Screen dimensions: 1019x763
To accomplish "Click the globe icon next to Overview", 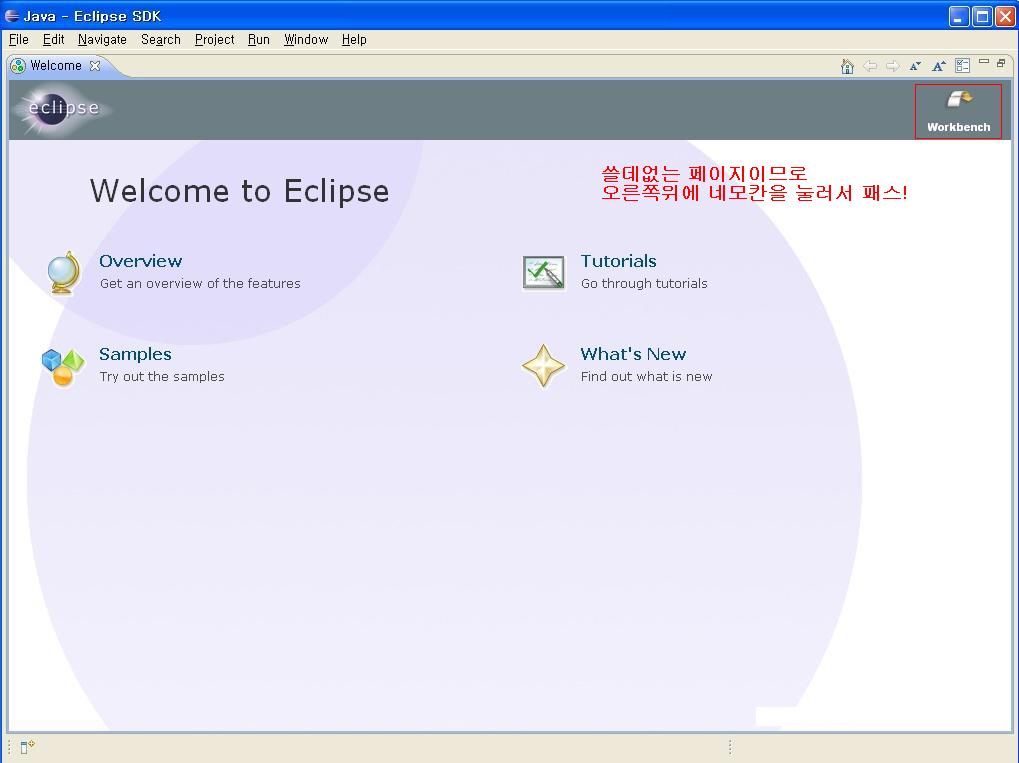I will (x=64, y=272).
